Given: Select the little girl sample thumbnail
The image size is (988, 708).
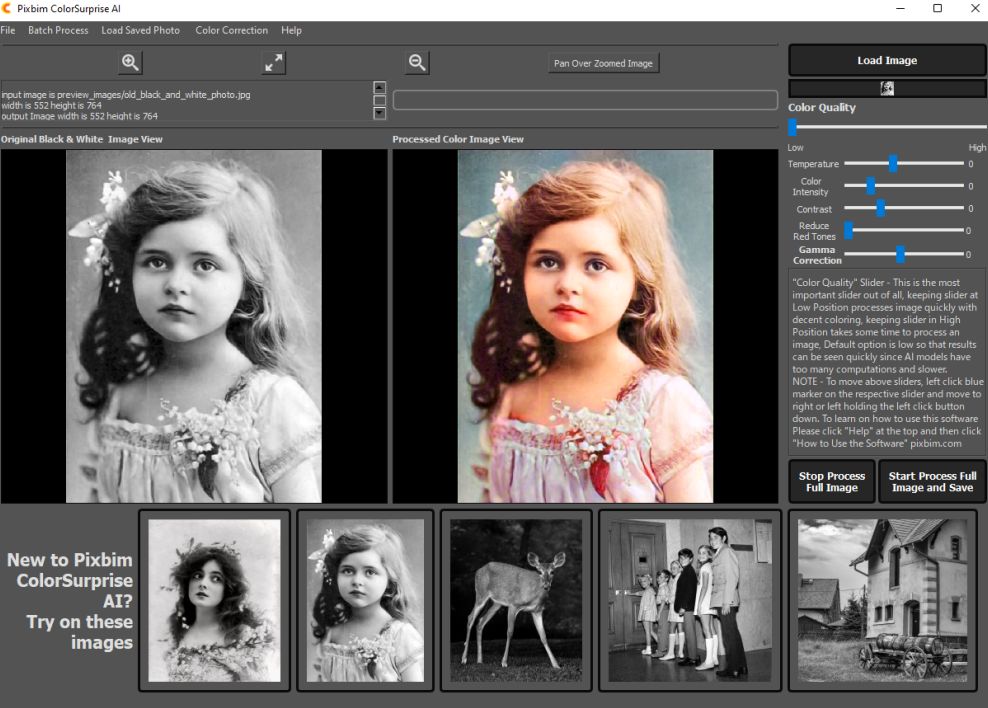Looking at the screenshot, I should click(x=365, y=600).
